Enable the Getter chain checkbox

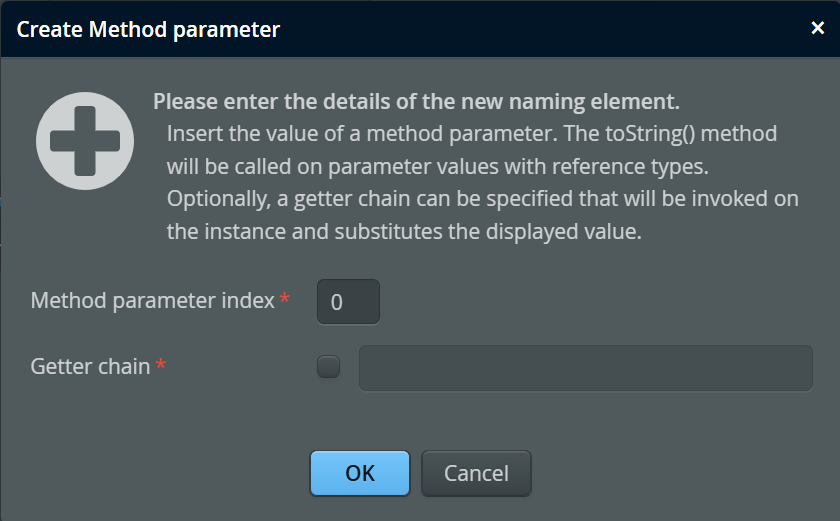328,367
